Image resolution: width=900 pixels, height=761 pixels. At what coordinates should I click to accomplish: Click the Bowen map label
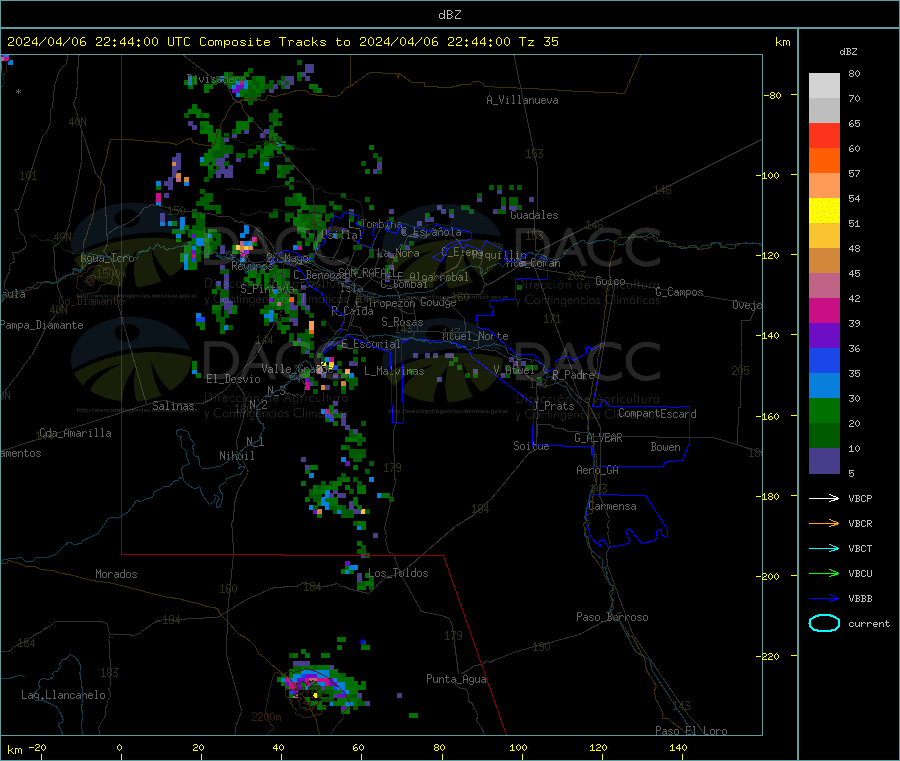665,446
